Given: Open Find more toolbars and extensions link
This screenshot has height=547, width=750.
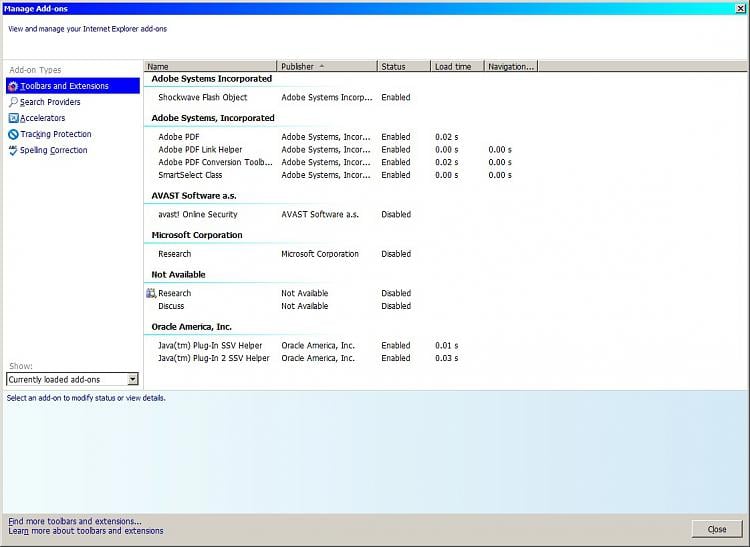Looking at the screenshot, I should (x=75, y=521).
